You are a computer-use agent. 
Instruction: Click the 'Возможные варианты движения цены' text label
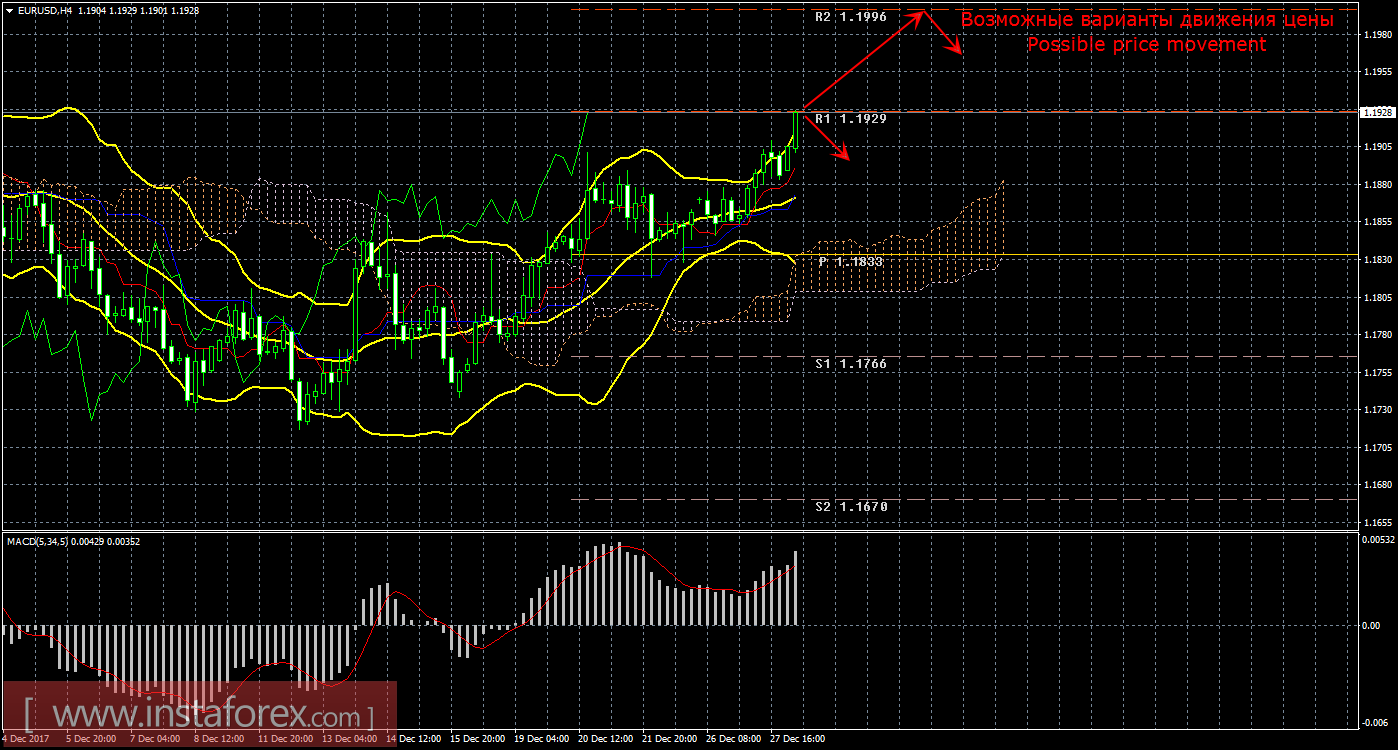coord(1146,20)
